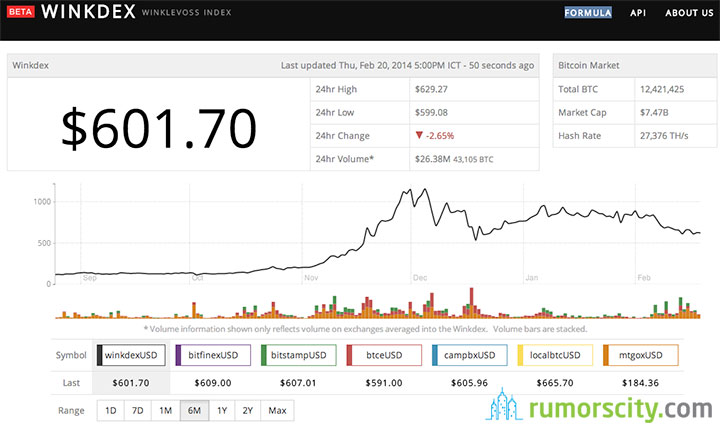Image resolution: width=720 pixels, height=425 pixels.
Task: Click the Bitcoin Market panel header
Action: (x=635, y=65)
